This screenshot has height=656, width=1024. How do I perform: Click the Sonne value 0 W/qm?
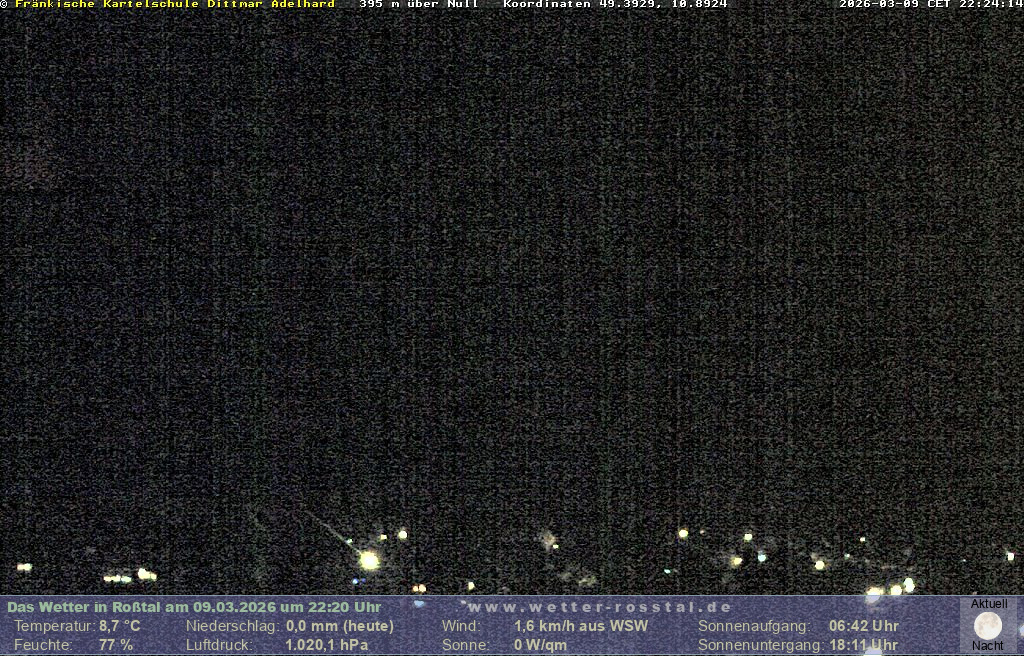pos(540,645)
